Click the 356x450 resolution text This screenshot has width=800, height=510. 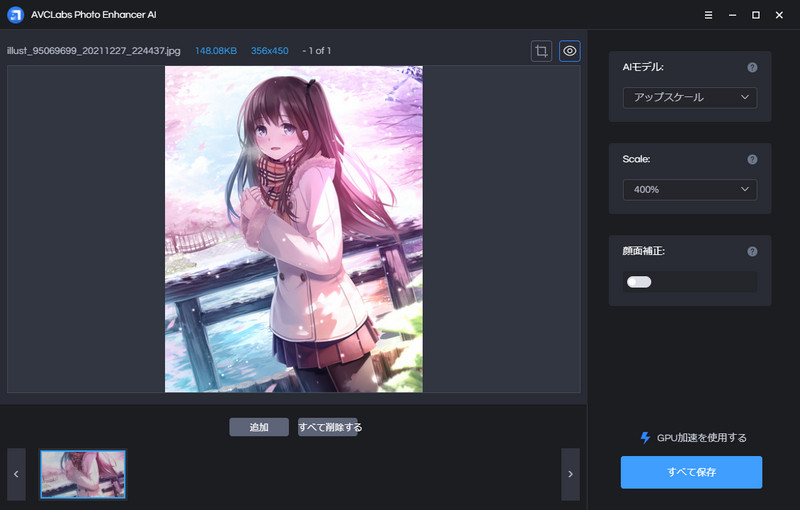tap(269, 51)
